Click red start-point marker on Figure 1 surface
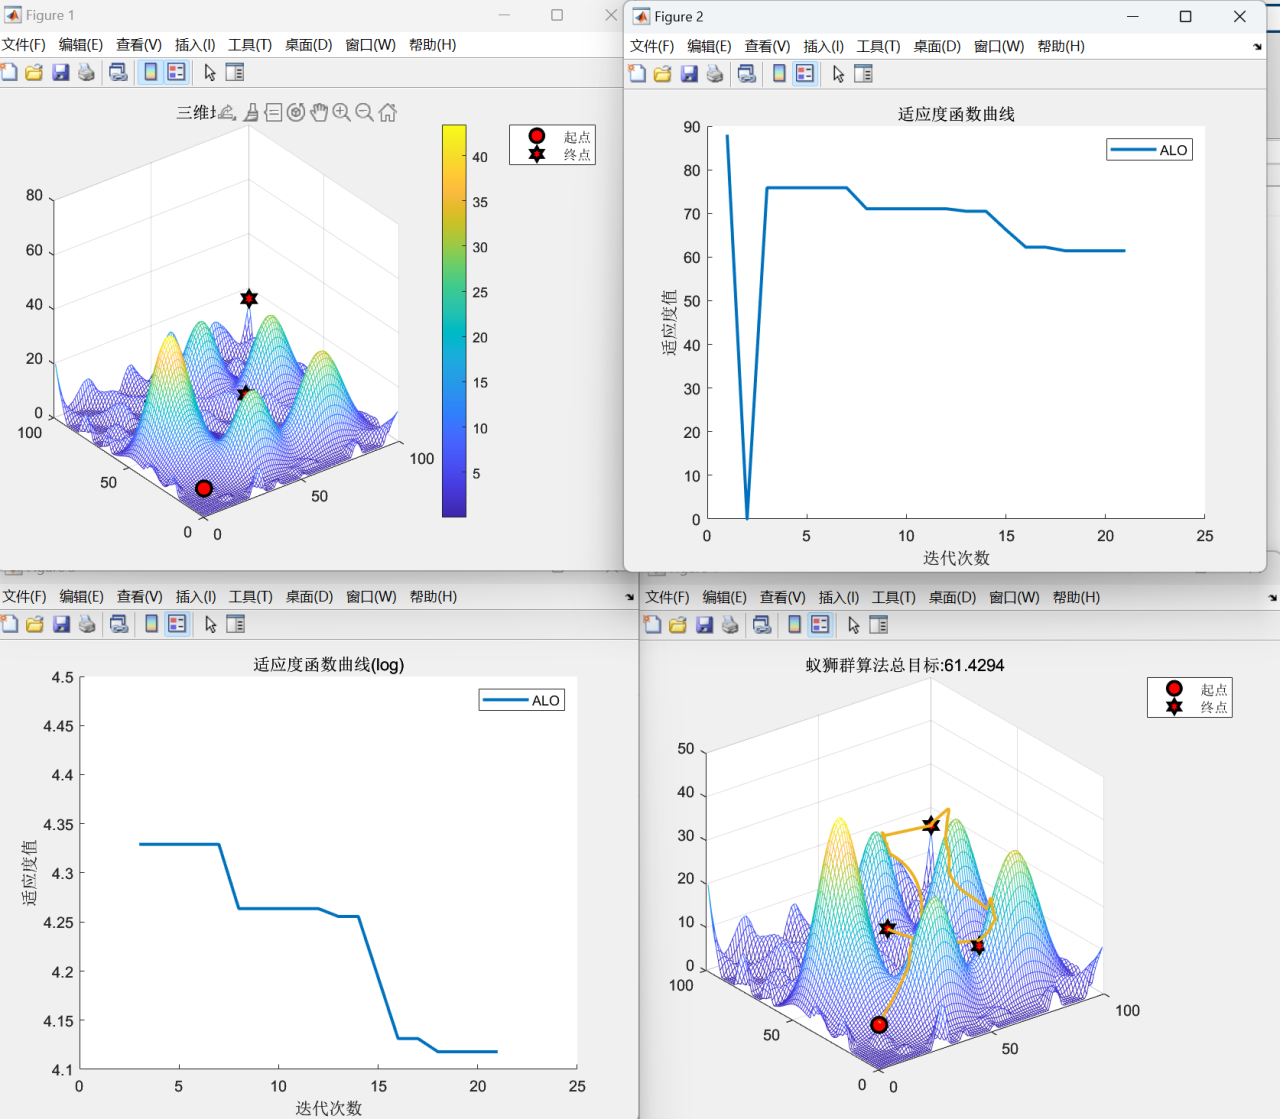 tap(204, 488)
